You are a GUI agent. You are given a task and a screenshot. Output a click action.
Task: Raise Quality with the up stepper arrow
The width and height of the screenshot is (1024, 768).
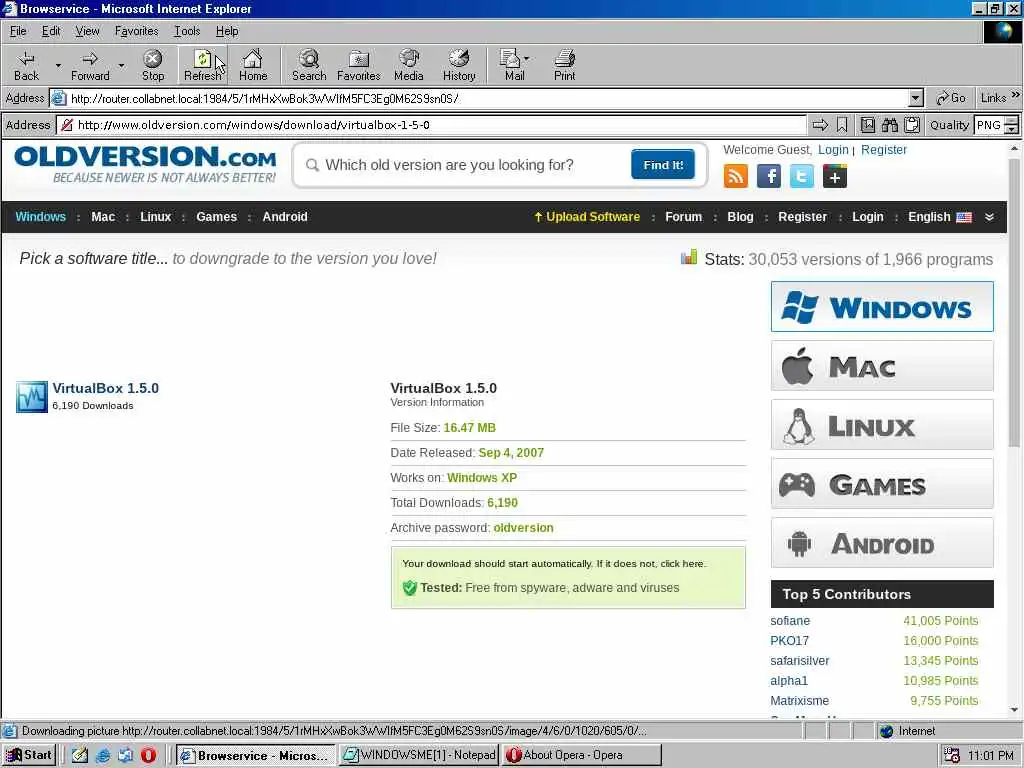click(1012, 121)
